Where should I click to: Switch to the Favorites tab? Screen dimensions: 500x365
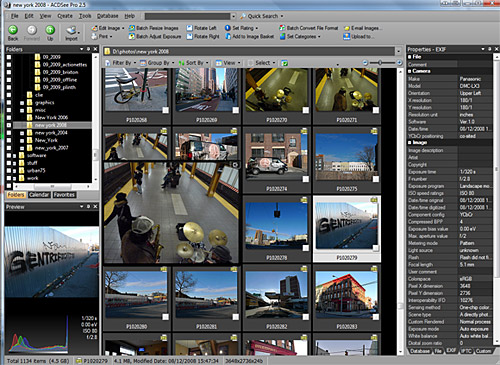click(x=64, y=195)
